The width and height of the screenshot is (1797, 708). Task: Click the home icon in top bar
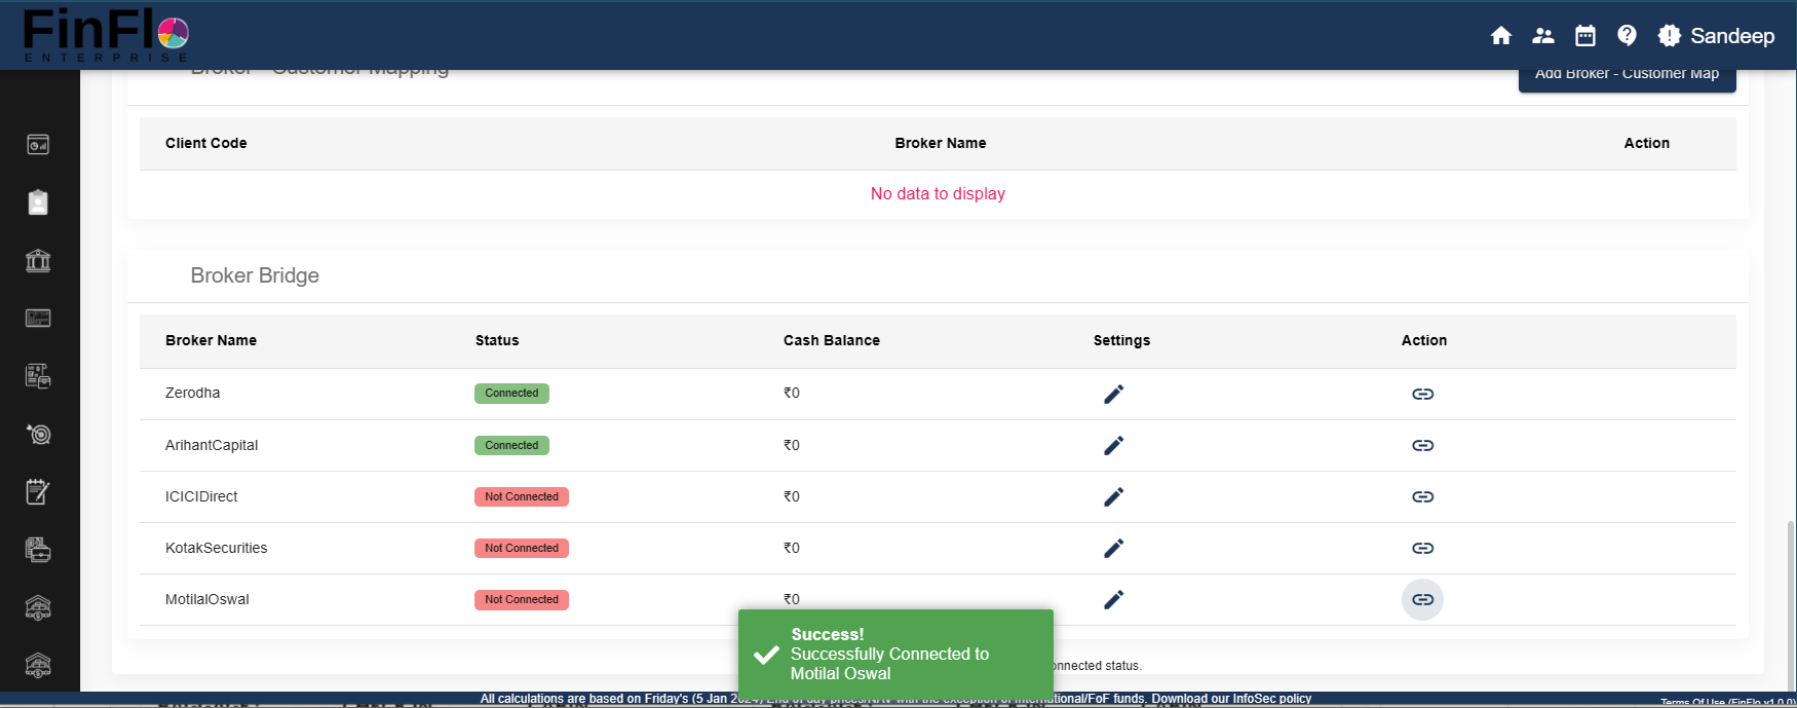(x=1501, y=36)
